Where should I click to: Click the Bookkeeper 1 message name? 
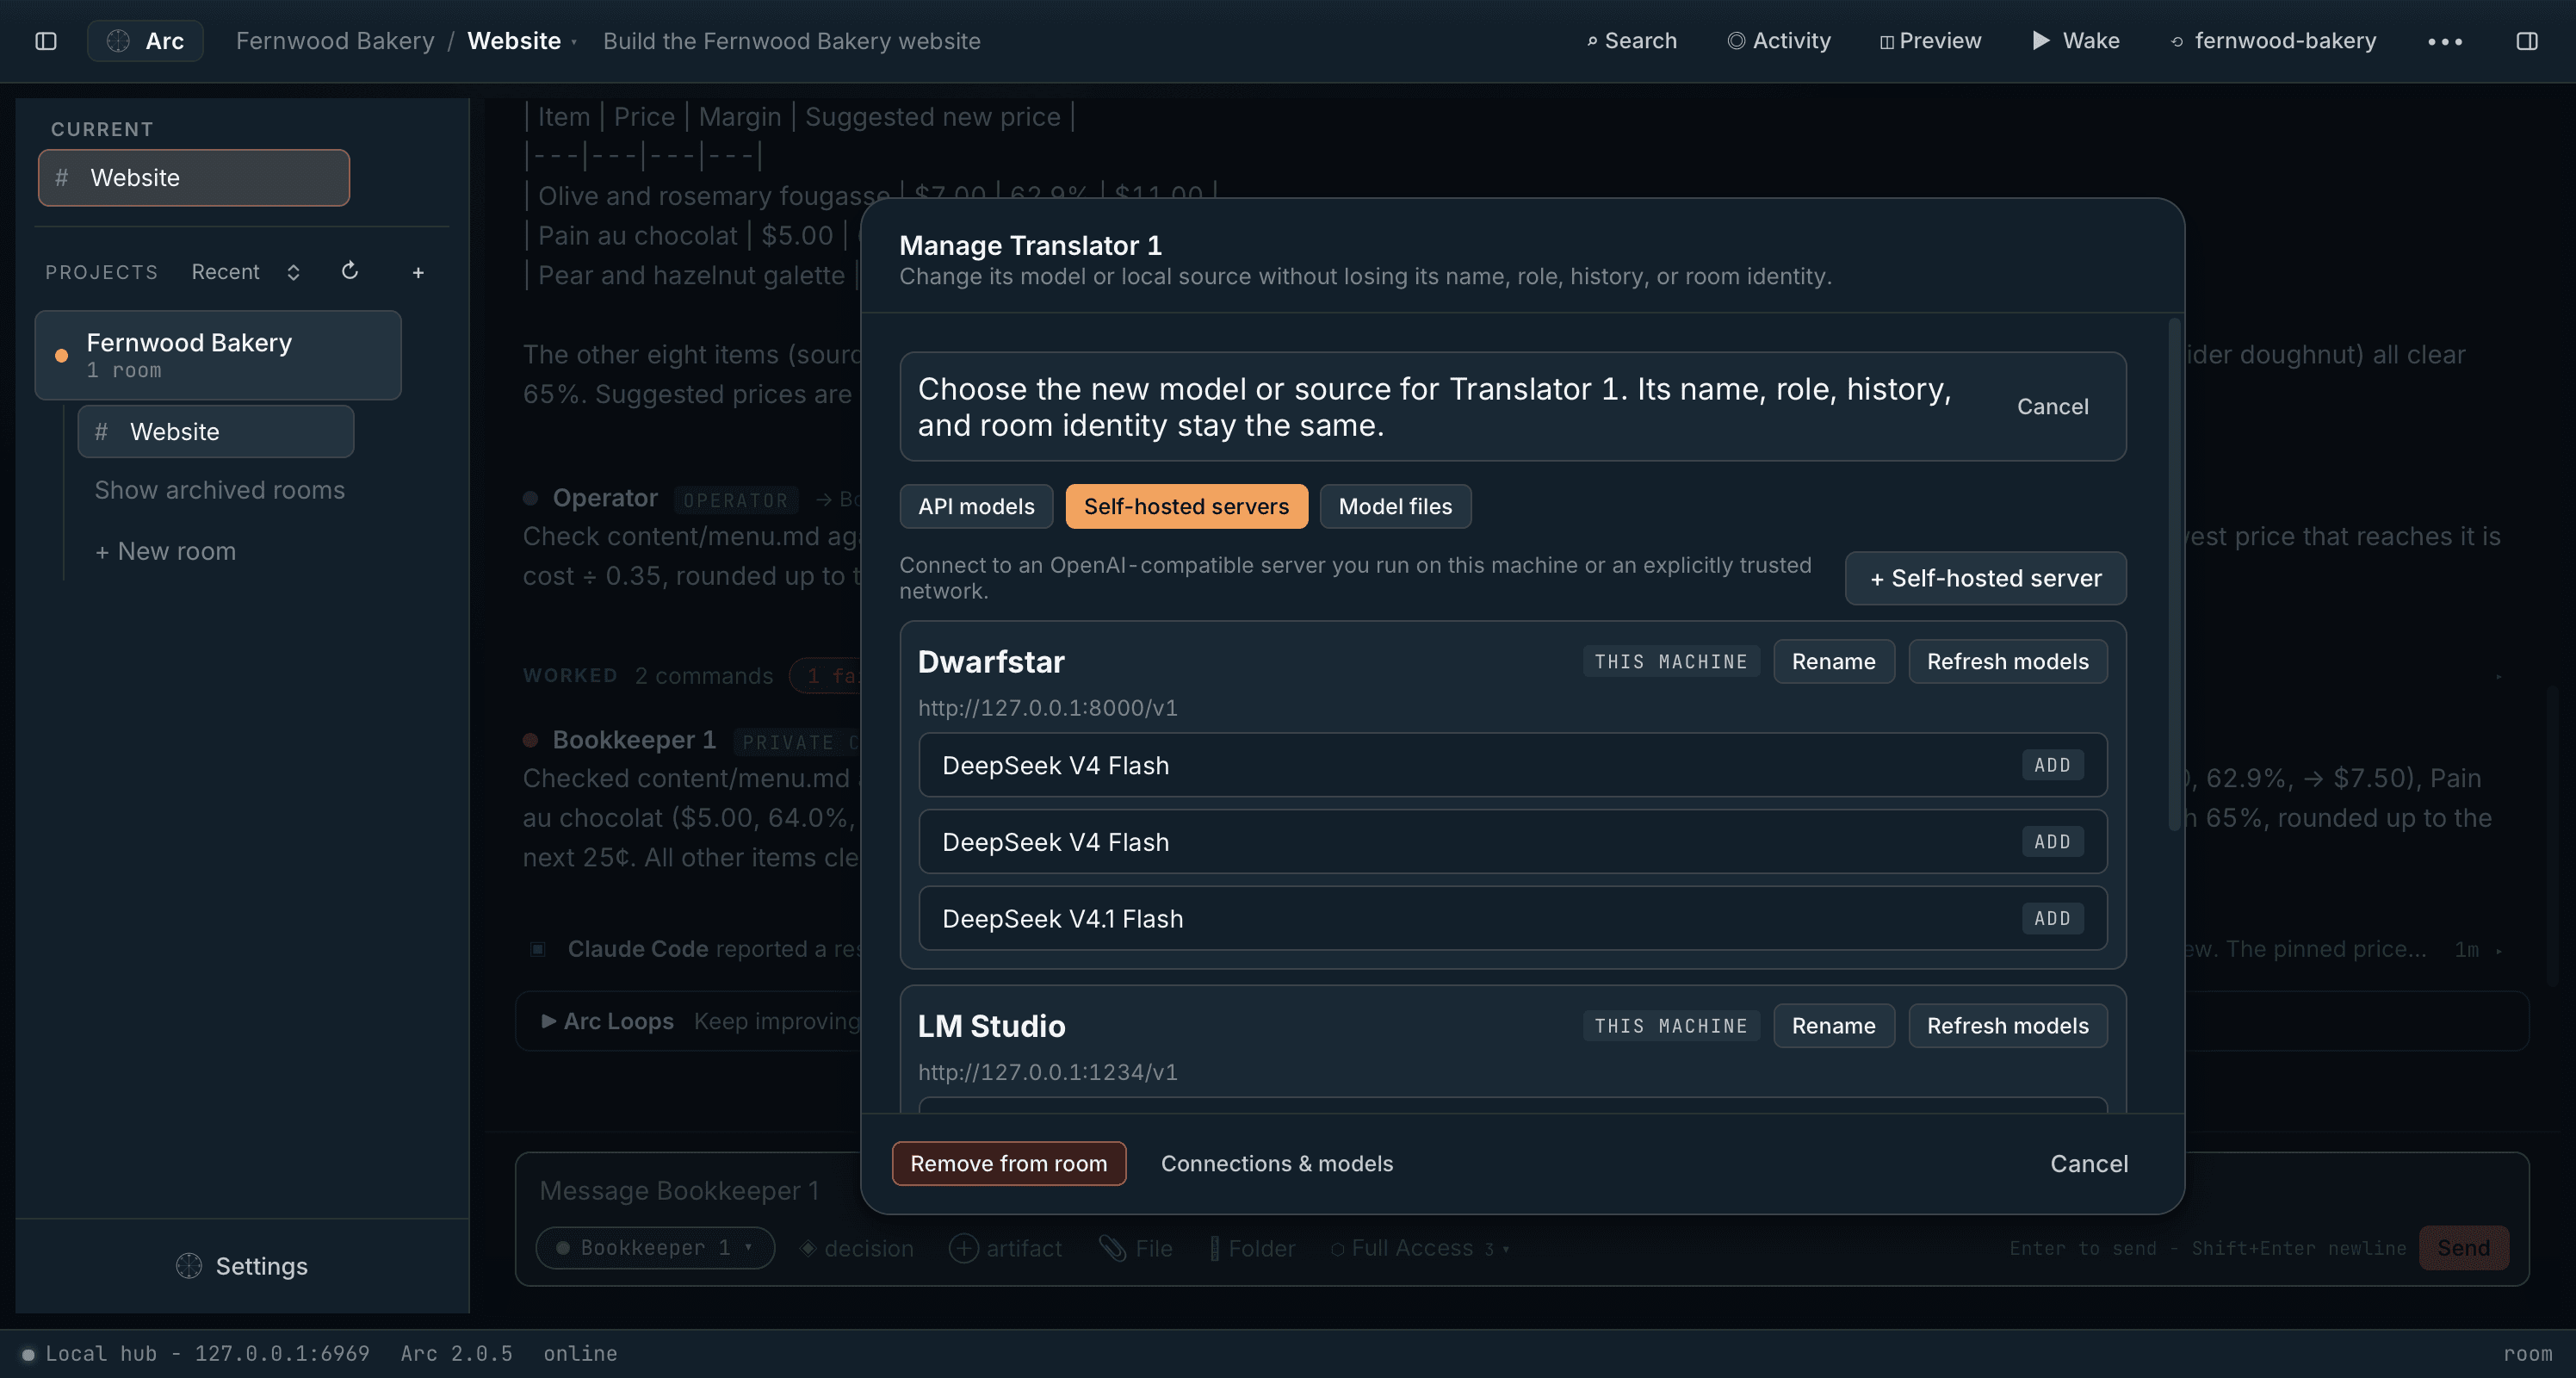(634, 739)
